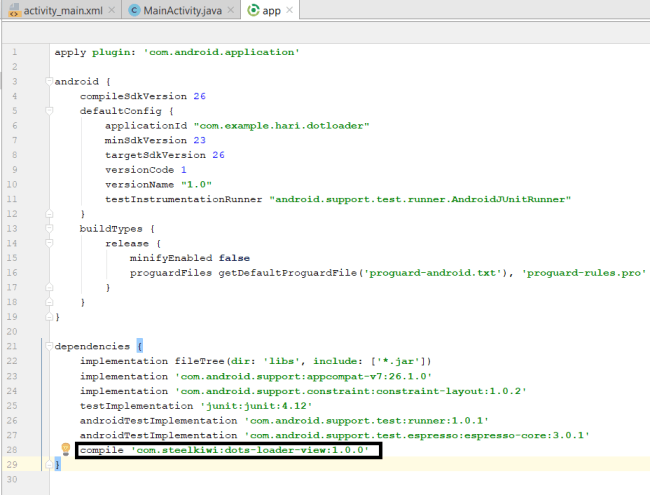Click the Java class icon on MainActivity tab
This screenshot has width=650, height=495.
click(x=134, y=10)
